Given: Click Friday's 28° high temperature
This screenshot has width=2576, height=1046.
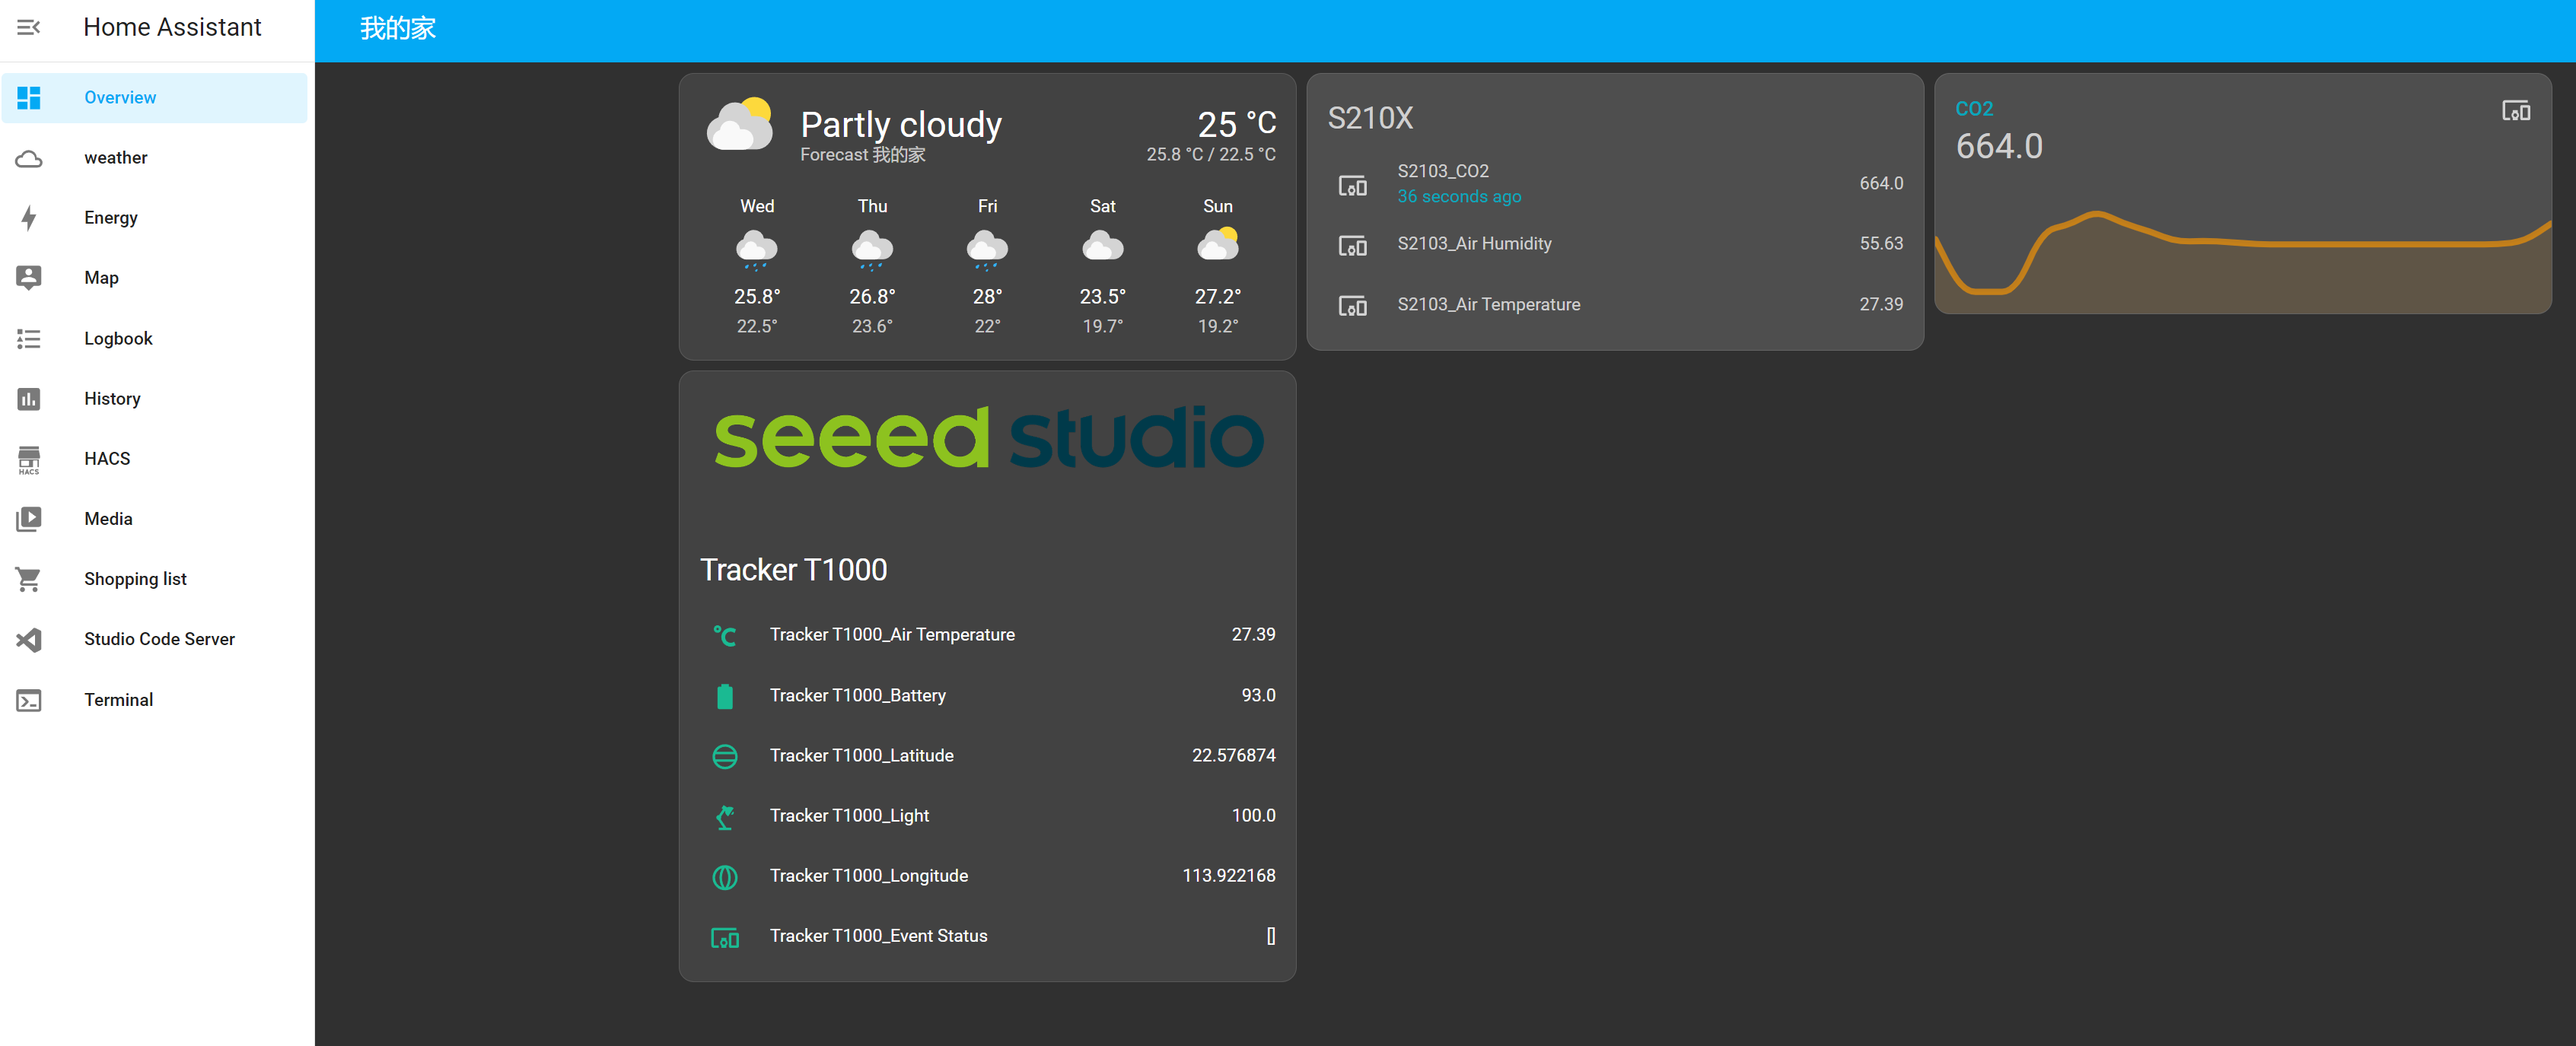Looking at the screenshot, I should 987,297.
